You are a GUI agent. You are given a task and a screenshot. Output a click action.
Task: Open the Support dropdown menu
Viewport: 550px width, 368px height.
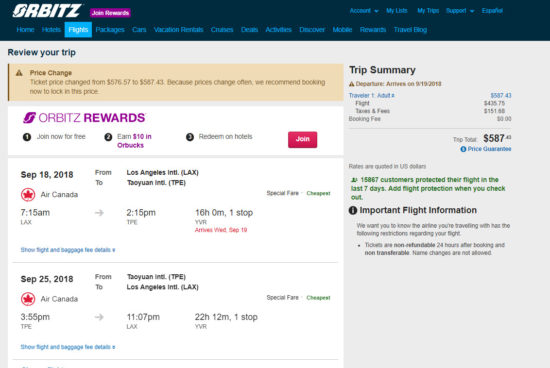[x=460, y=11]
